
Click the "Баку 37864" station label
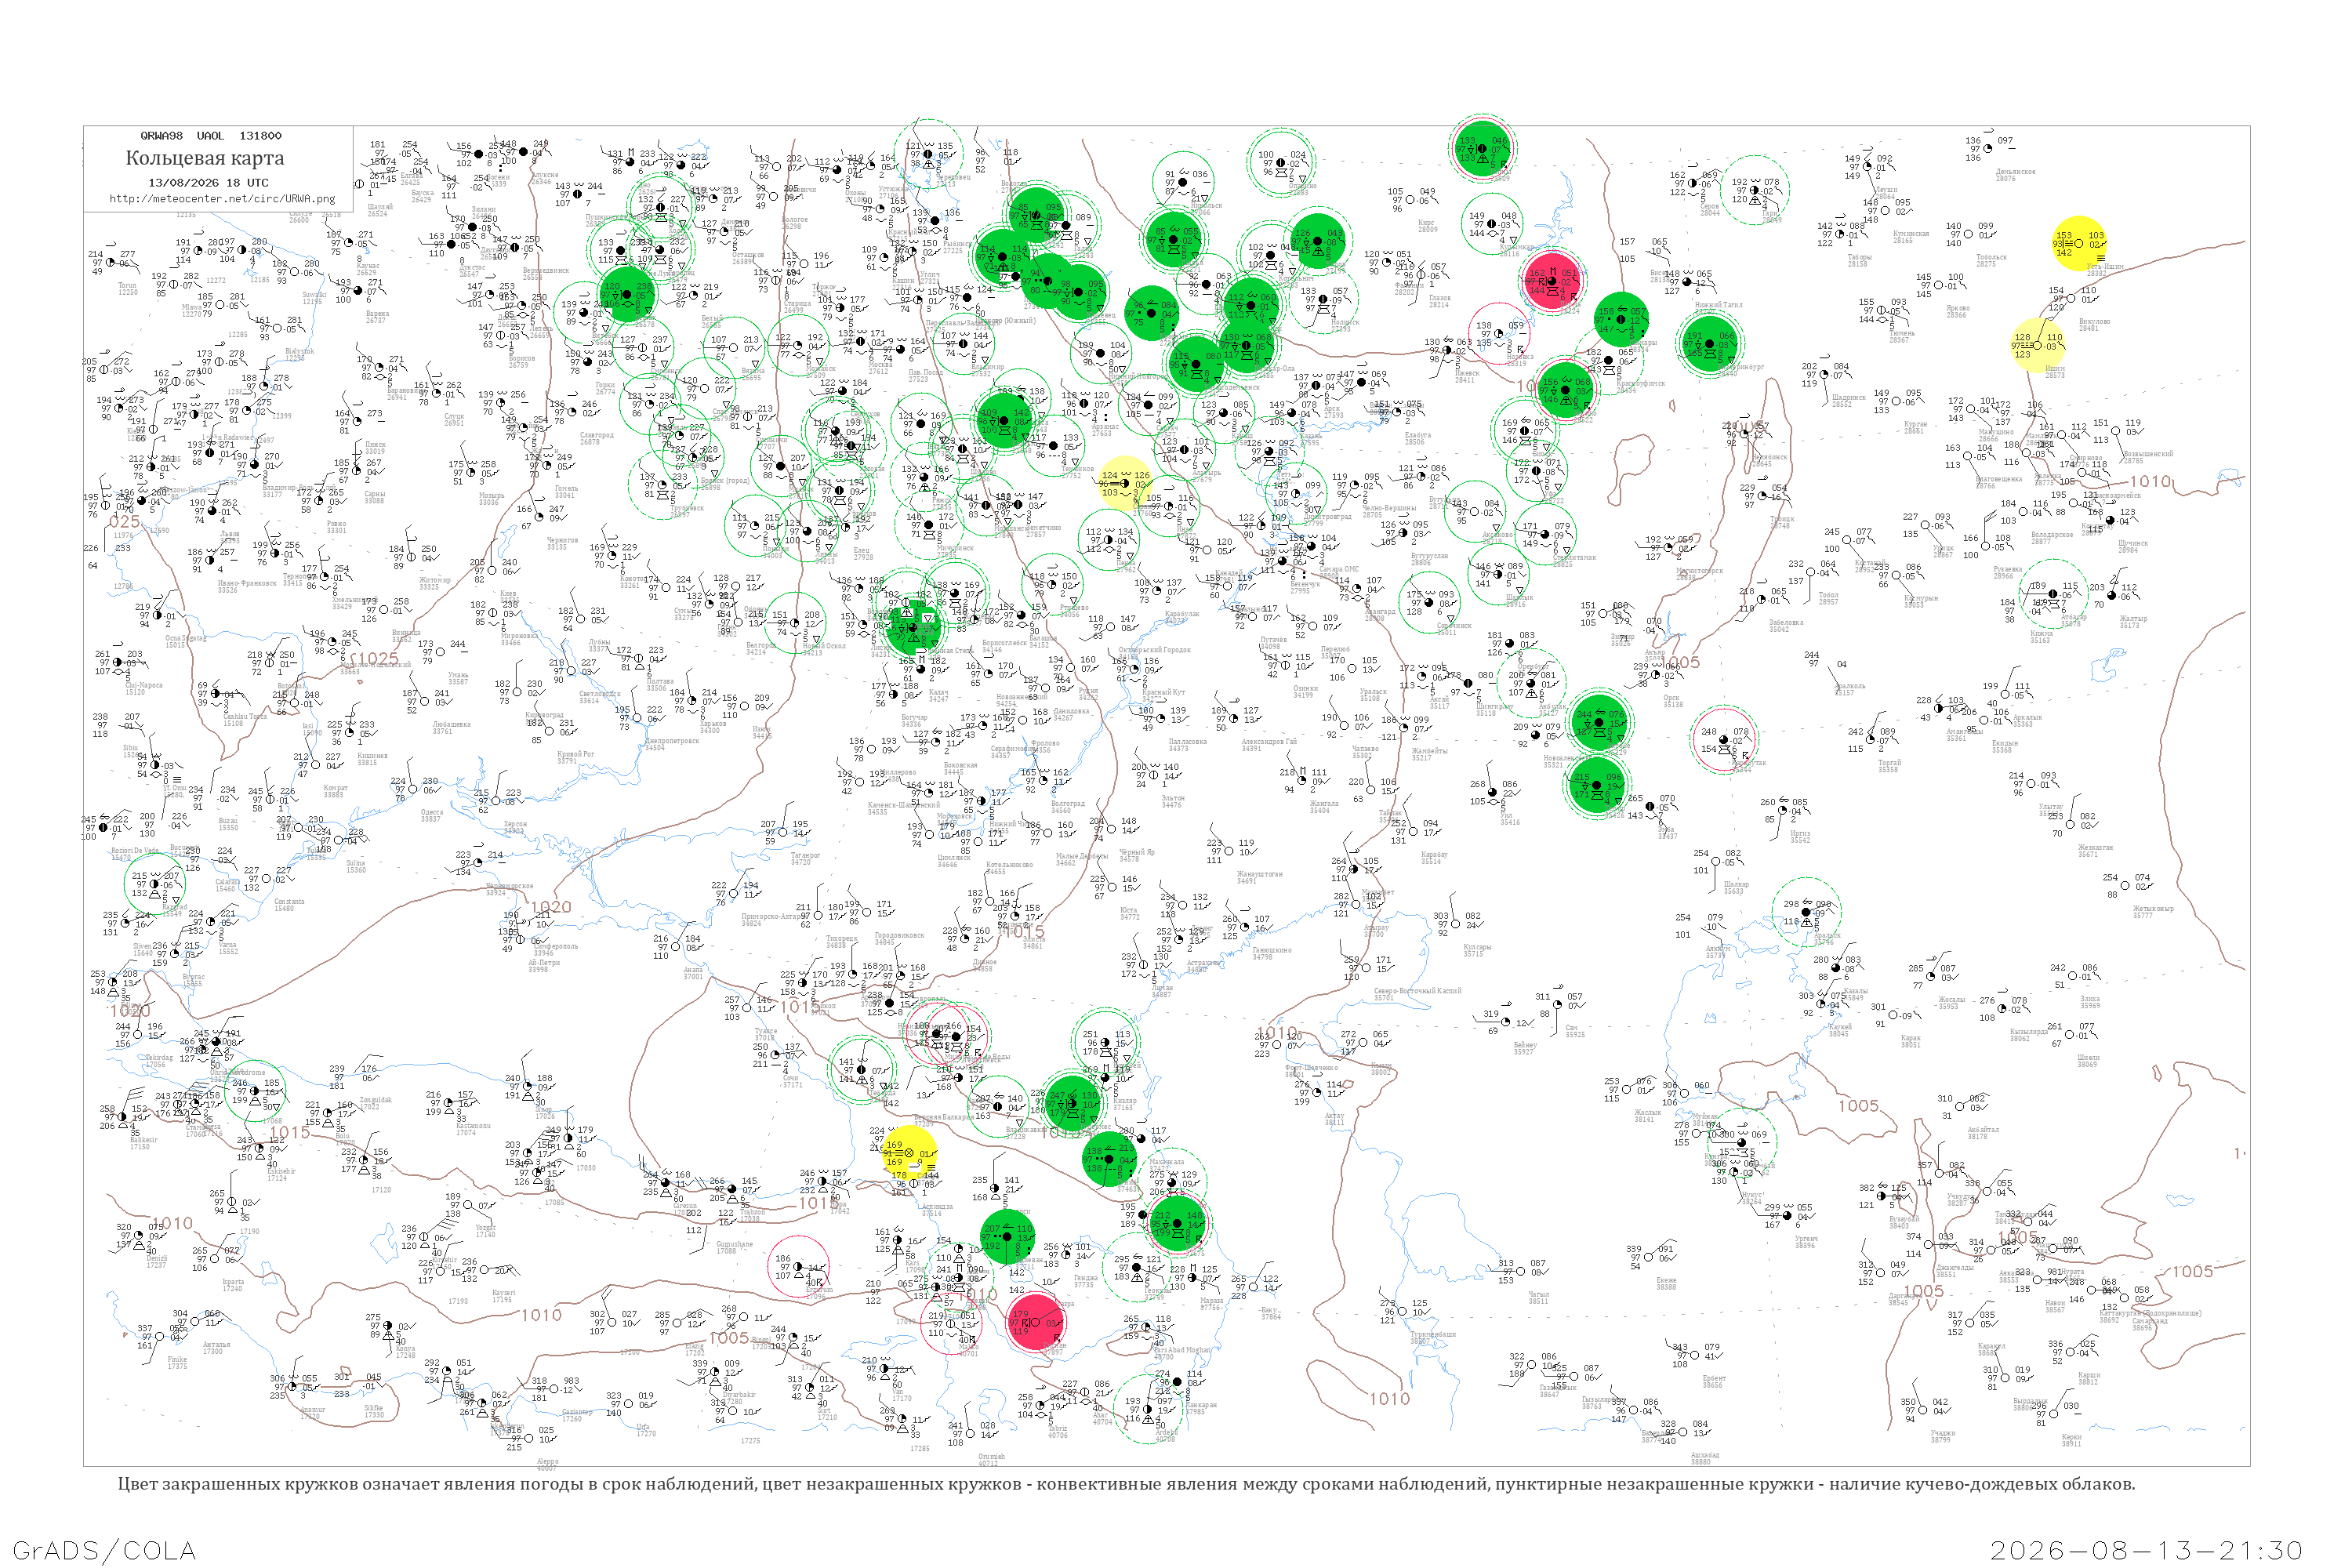[x=1270, y=1314]
